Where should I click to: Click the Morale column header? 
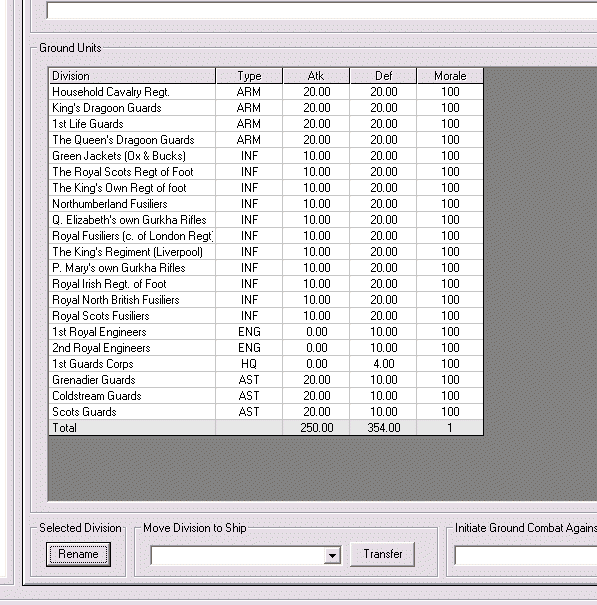coord(450,76)
